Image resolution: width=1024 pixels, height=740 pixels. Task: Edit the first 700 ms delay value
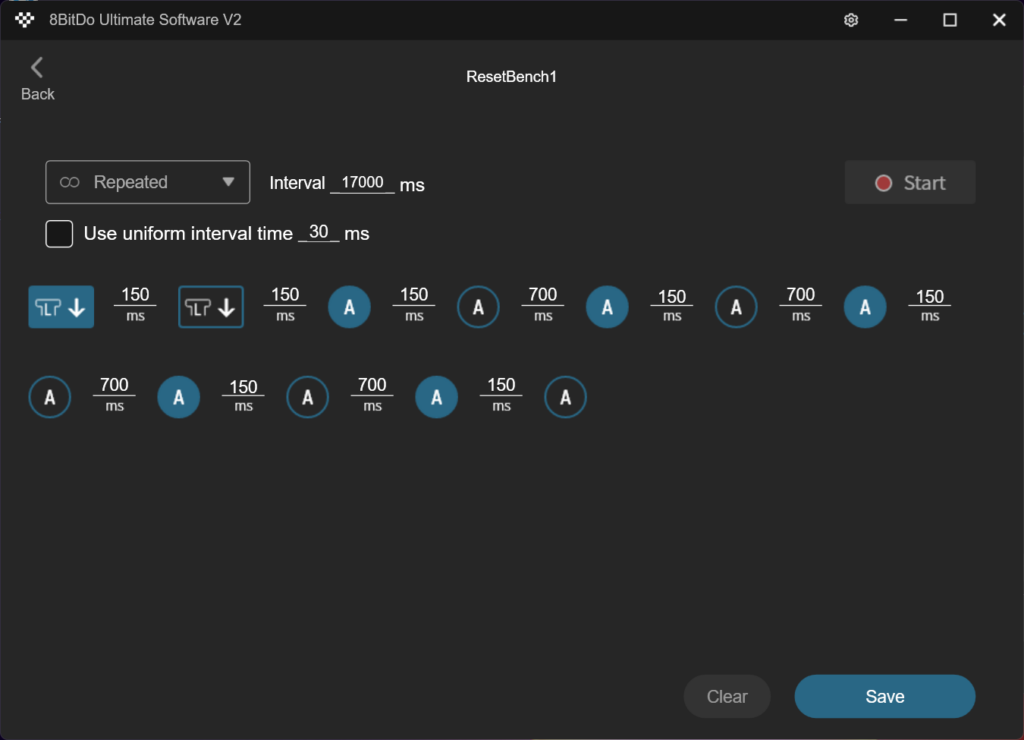click(542, 295)
